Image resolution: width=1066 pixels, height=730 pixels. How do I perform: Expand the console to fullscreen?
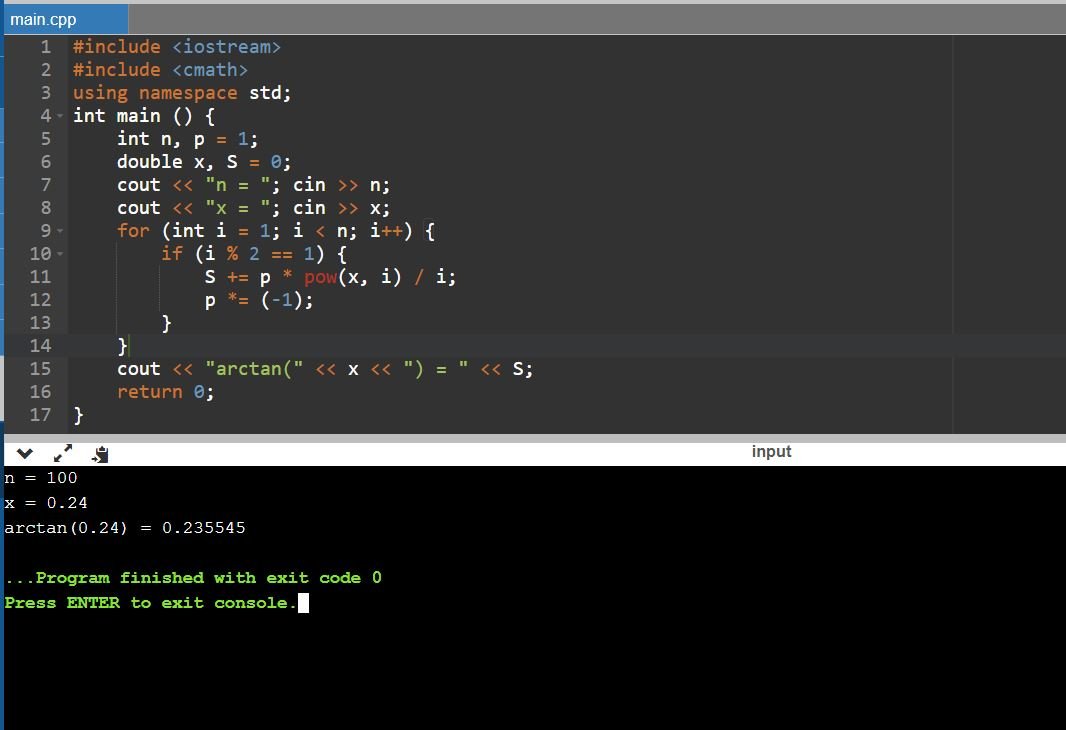[62, 453]
